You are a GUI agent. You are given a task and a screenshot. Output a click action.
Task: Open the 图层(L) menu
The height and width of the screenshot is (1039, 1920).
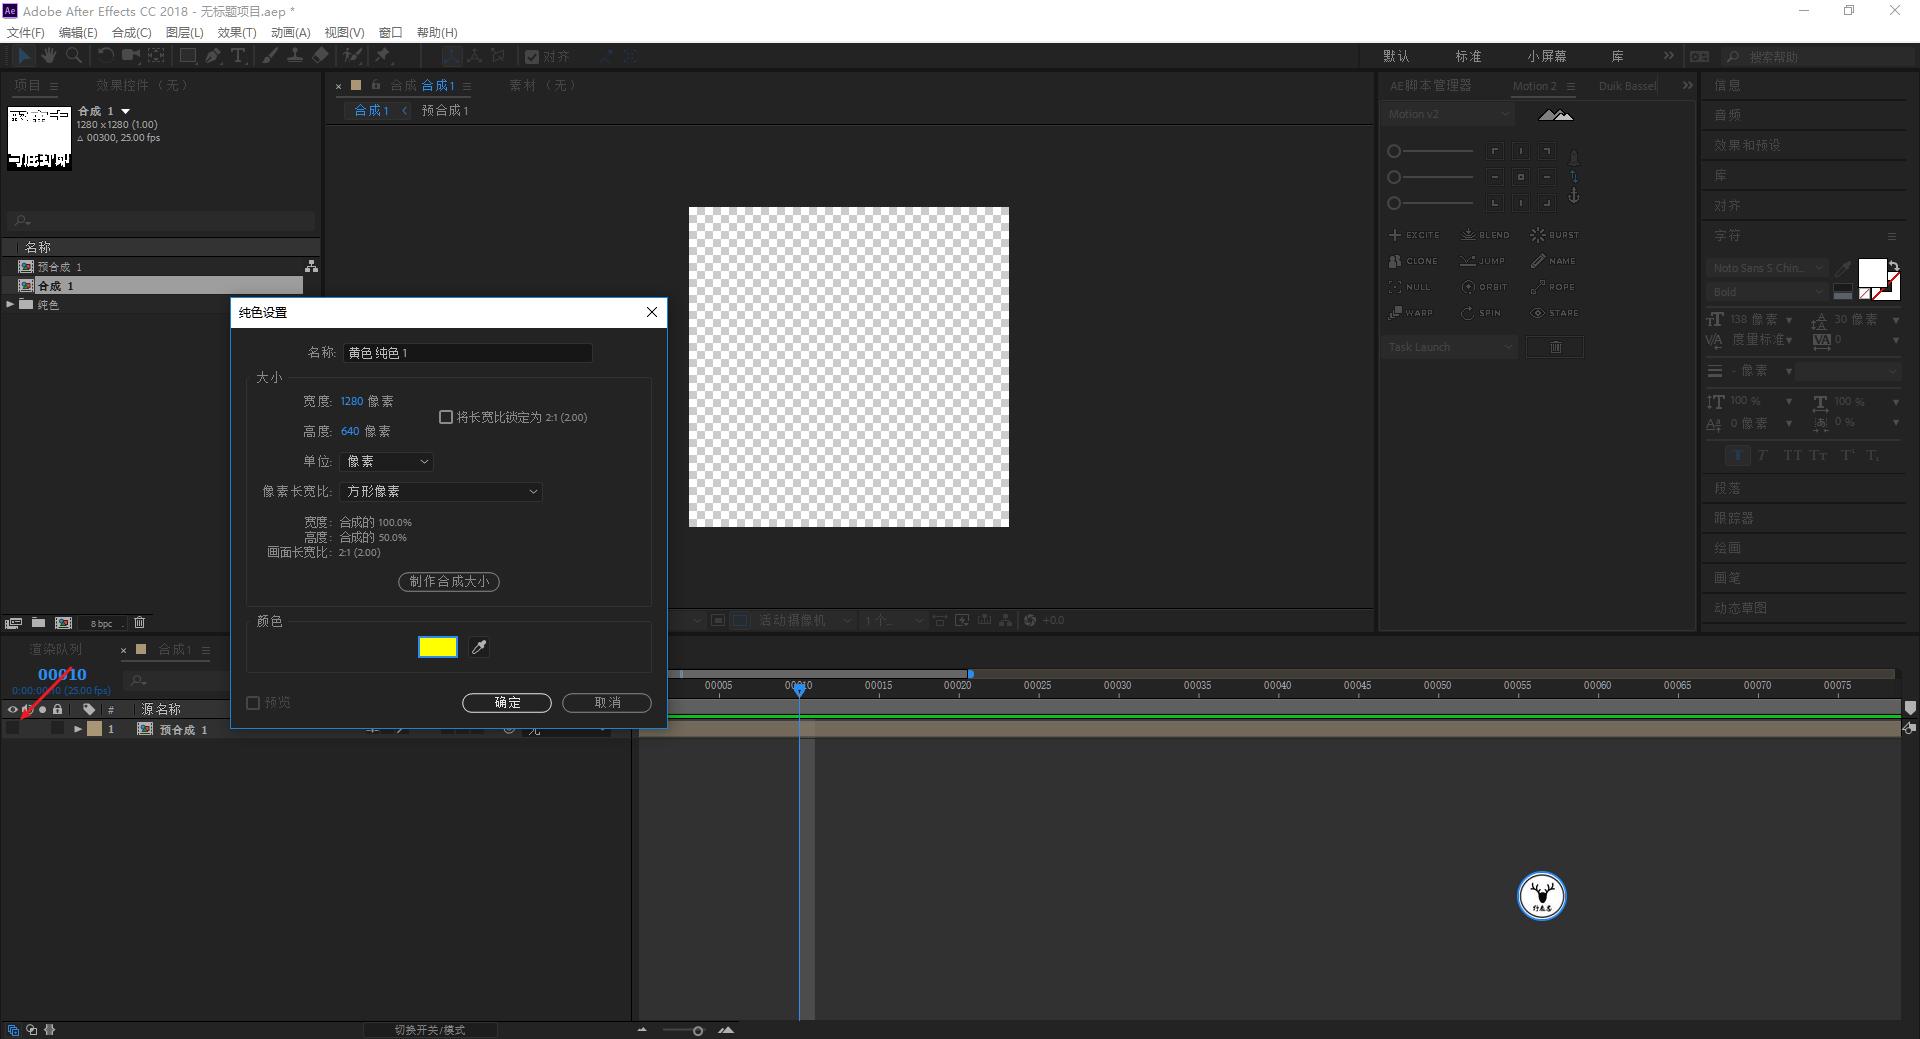tap(184, 33)
